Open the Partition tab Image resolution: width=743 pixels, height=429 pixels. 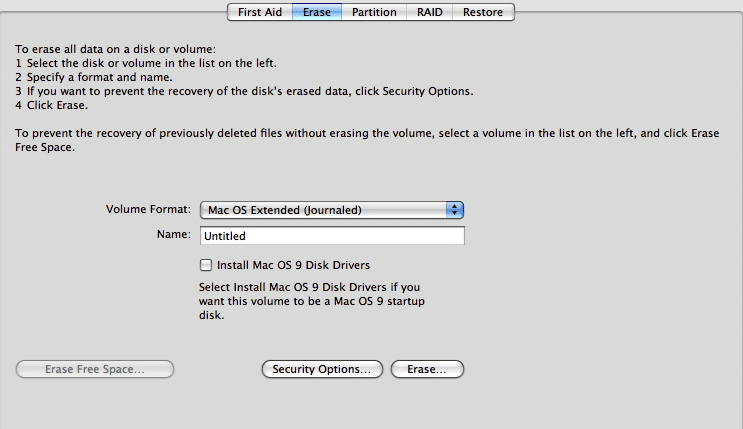click(374, 12)
